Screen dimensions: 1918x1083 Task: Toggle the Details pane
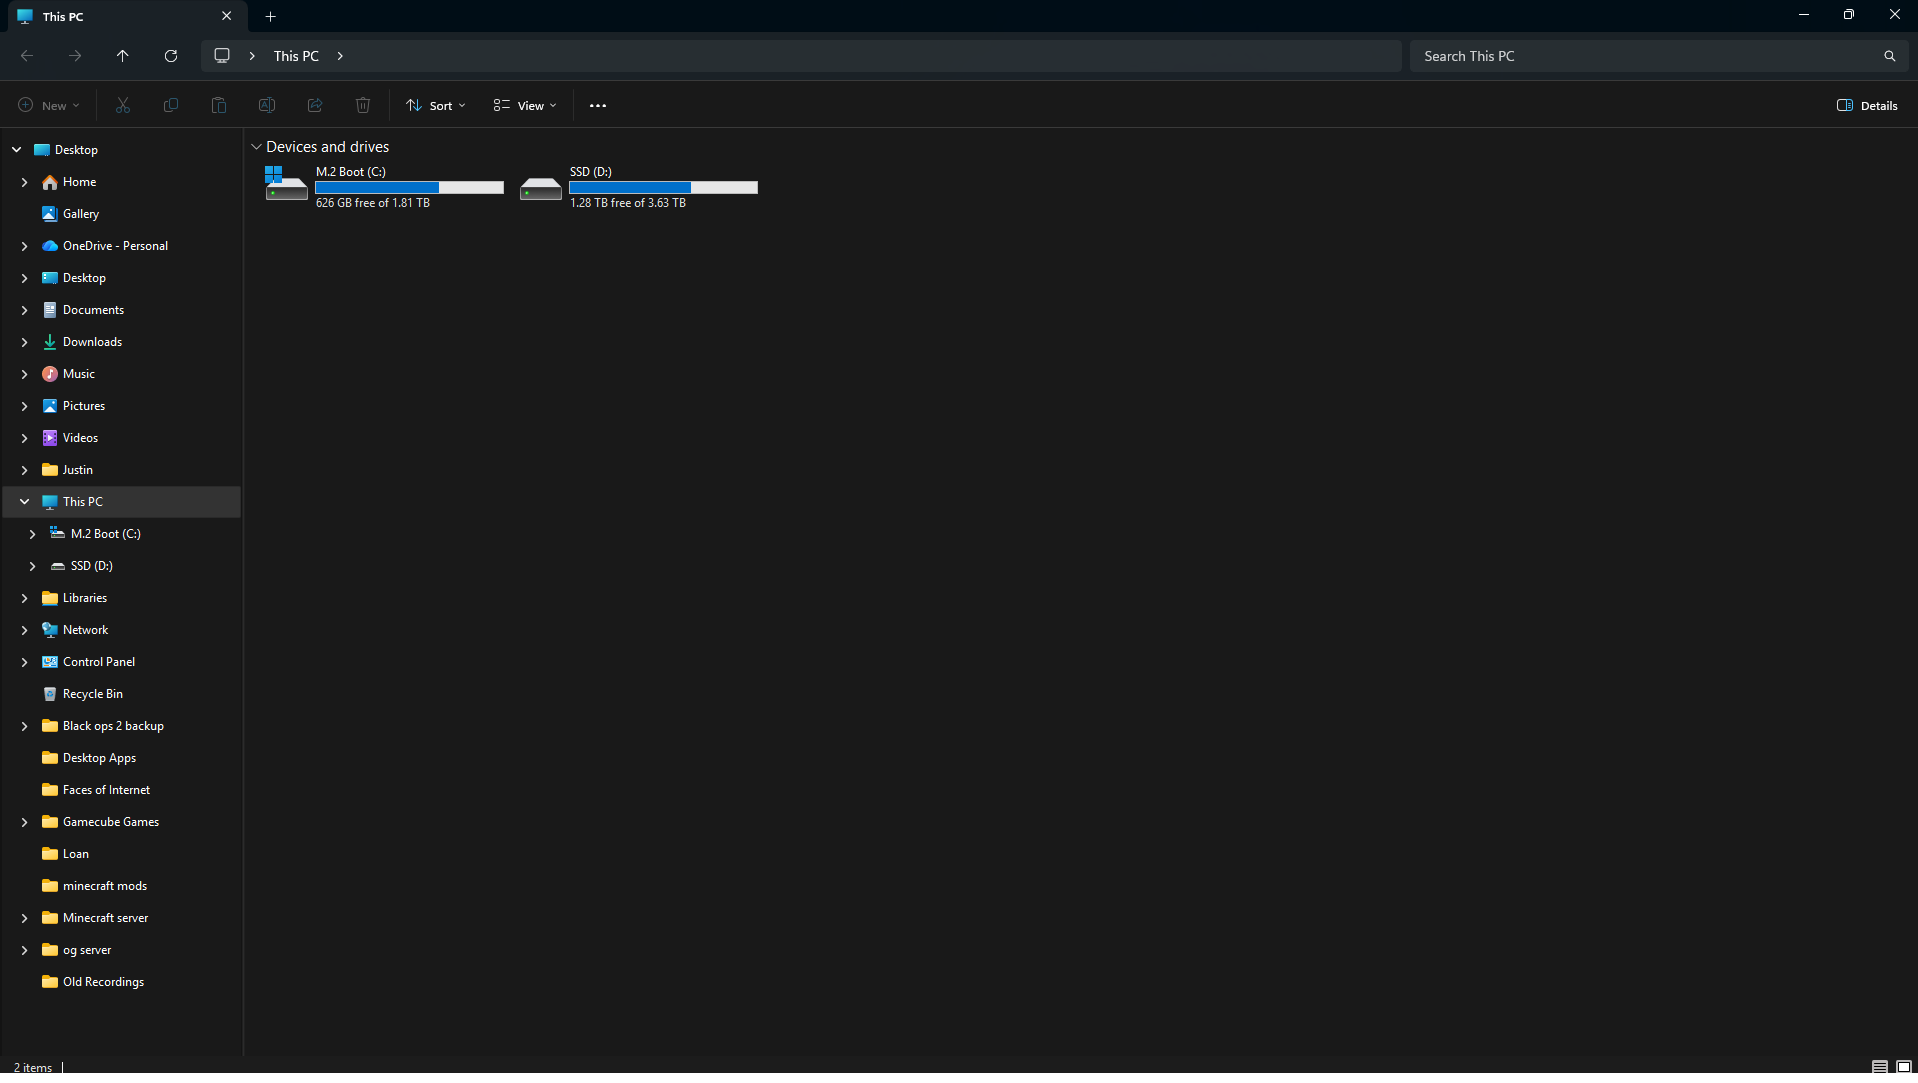click(x=1867, y=105)
